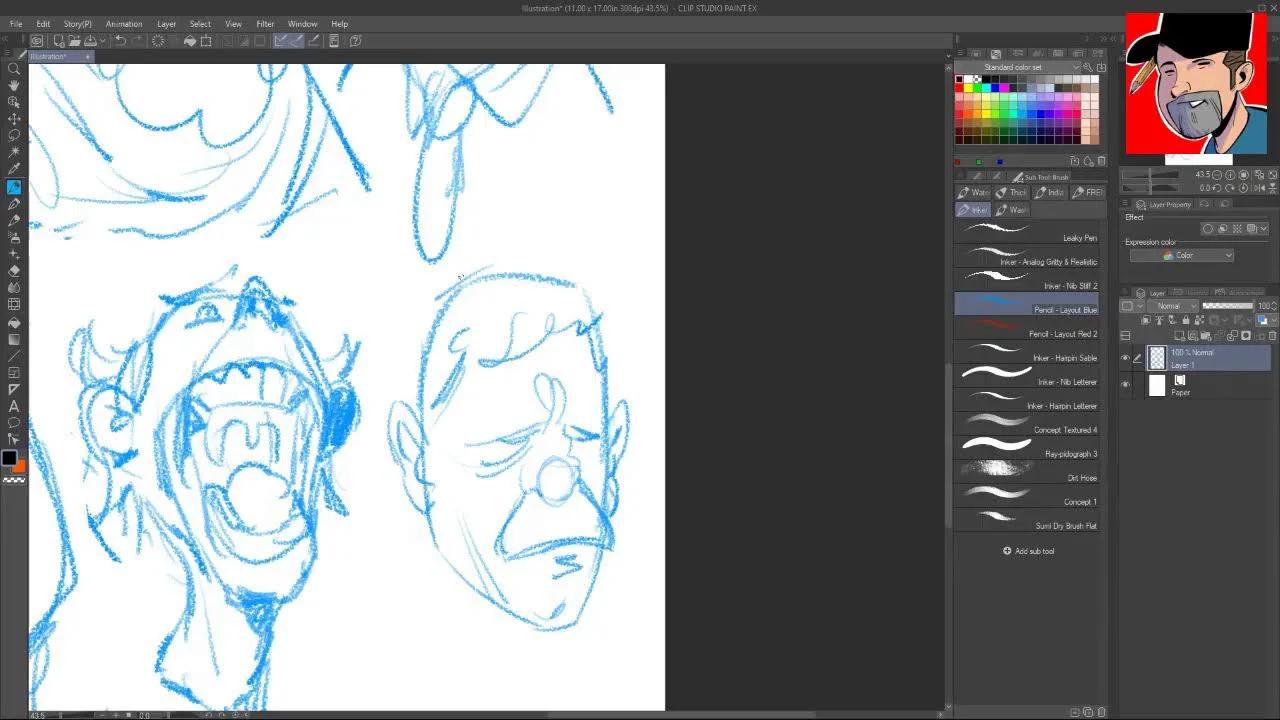The height and width of the screenshot is (720, 1280).
Task: Hide Layer 1 with its eye toggle
Action: 1125,357
